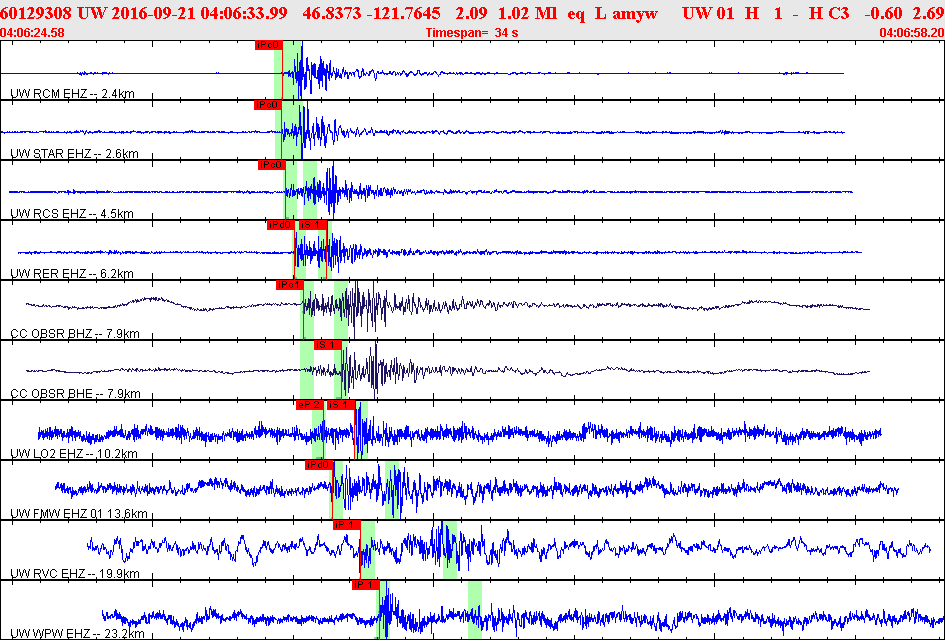Click the iP 1 pick on RVC trace

pyautogui.click(x=347, y=525)
